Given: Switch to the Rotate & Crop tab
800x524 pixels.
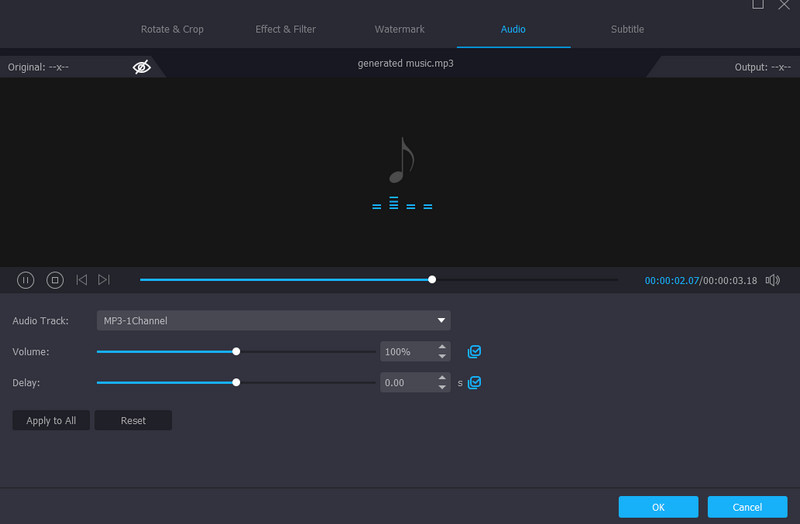Looking at the screenshot, I should pos(172,29).
